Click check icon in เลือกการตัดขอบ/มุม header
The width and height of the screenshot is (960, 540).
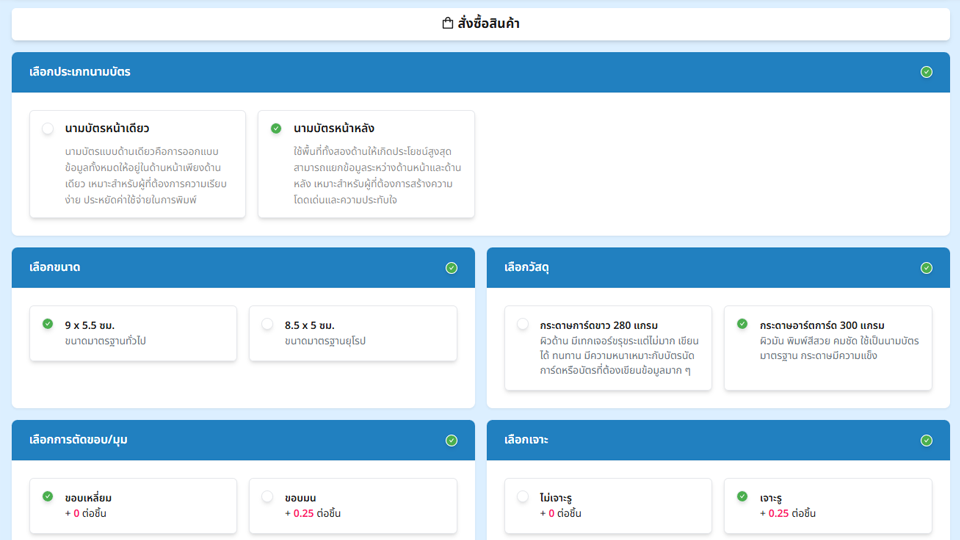451,440
